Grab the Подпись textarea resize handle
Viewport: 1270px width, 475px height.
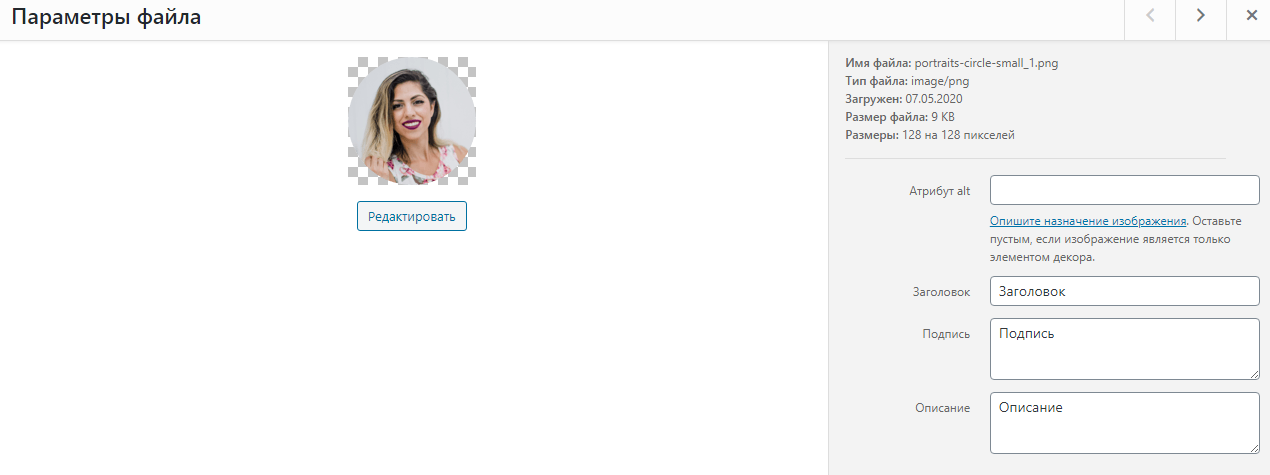1254,374
